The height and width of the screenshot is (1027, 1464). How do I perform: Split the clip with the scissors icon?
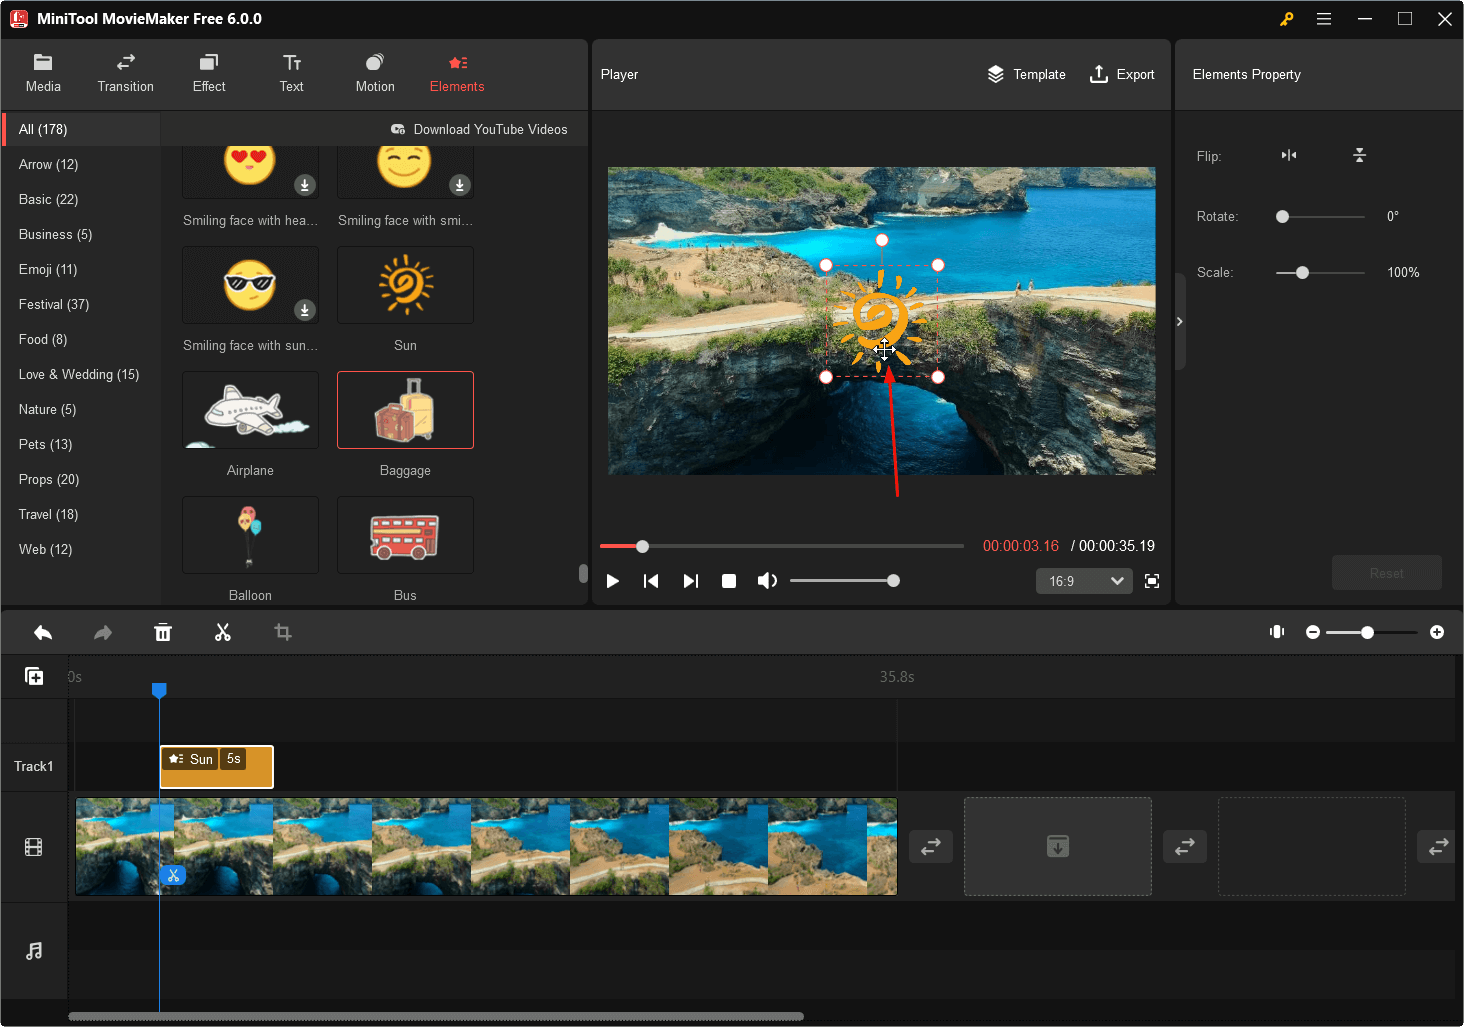pyautogui.click(x=222, y=632)
